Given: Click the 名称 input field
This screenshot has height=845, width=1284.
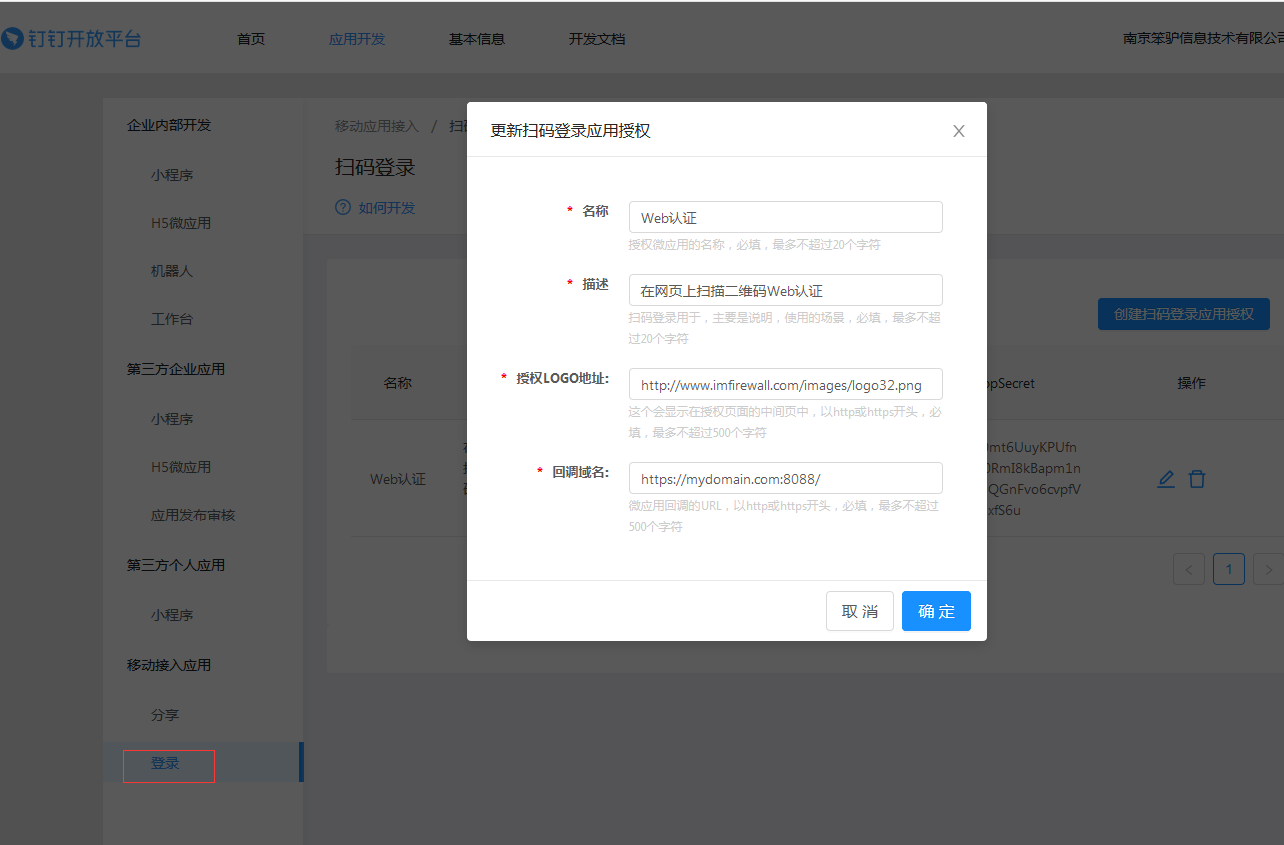Looking at the screenshot, I should pos(785,217).
